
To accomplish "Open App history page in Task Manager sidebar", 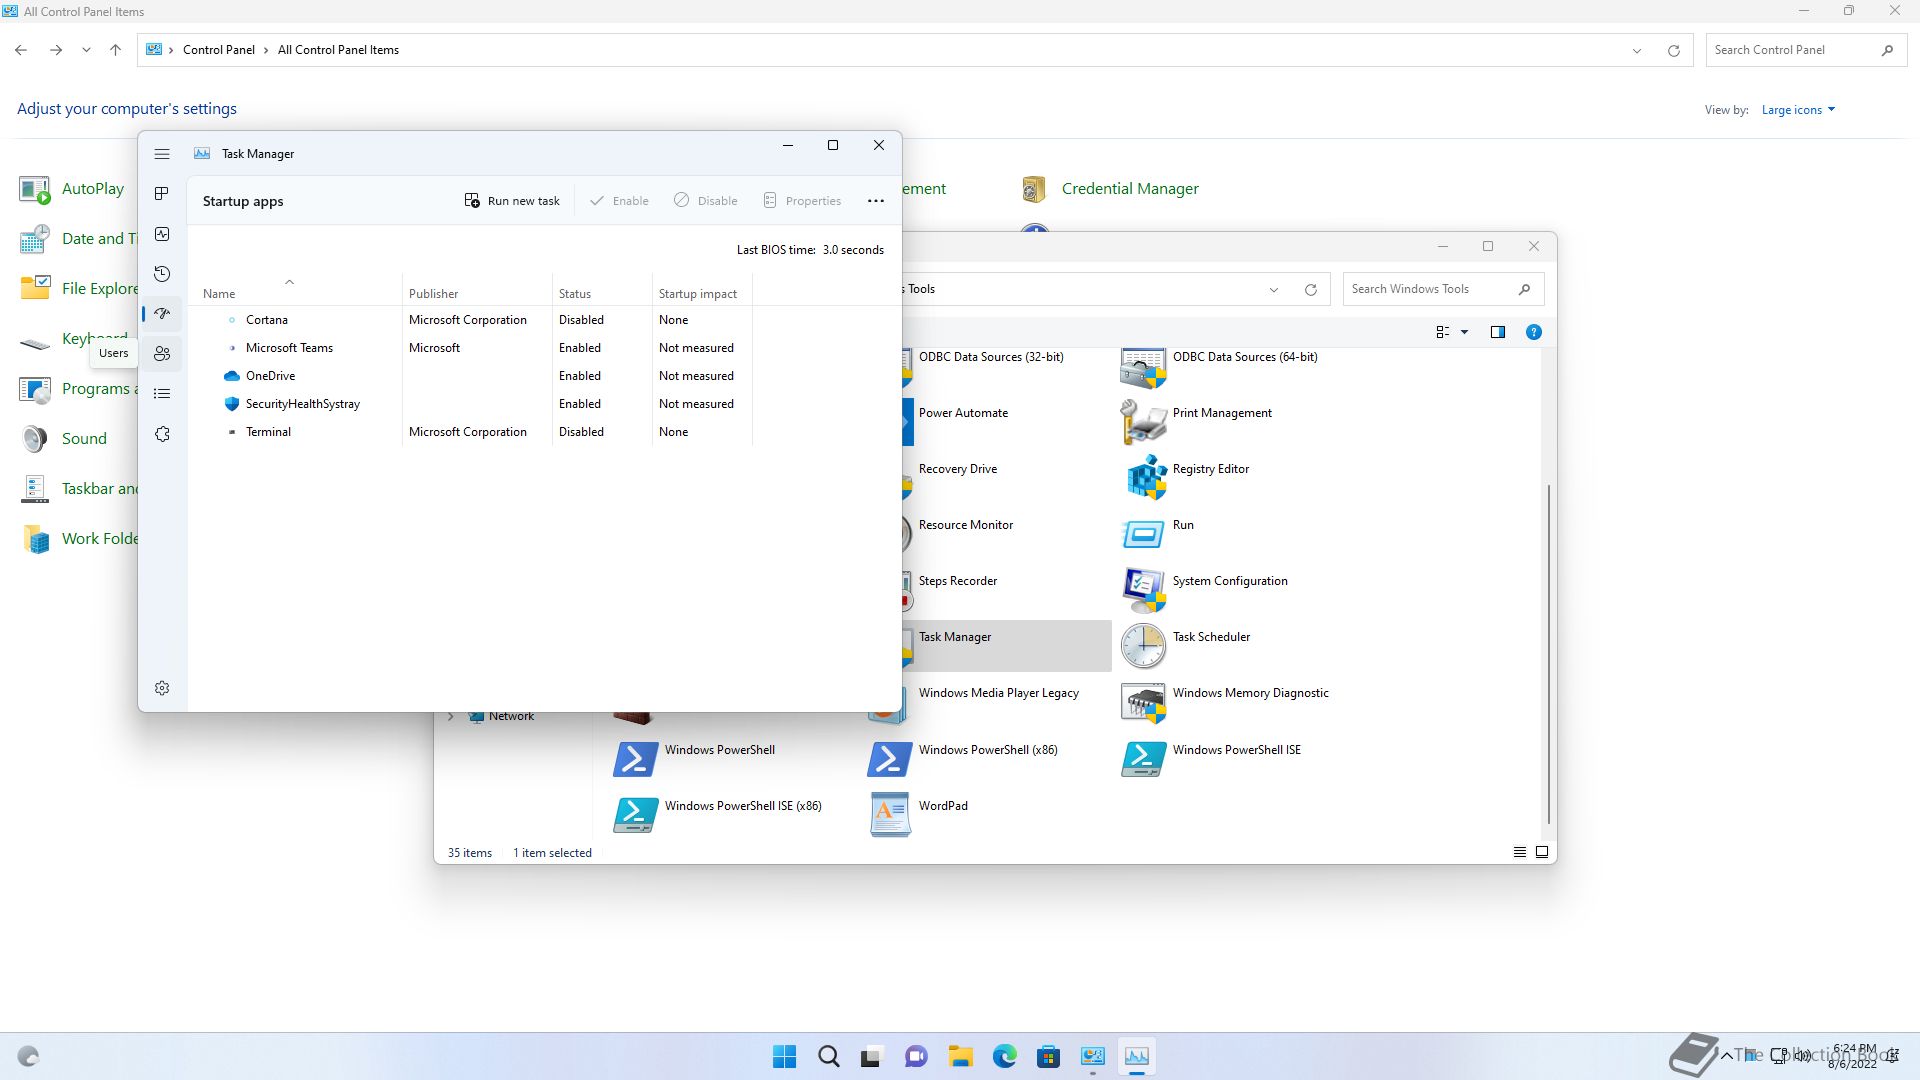I will [162, 274].
